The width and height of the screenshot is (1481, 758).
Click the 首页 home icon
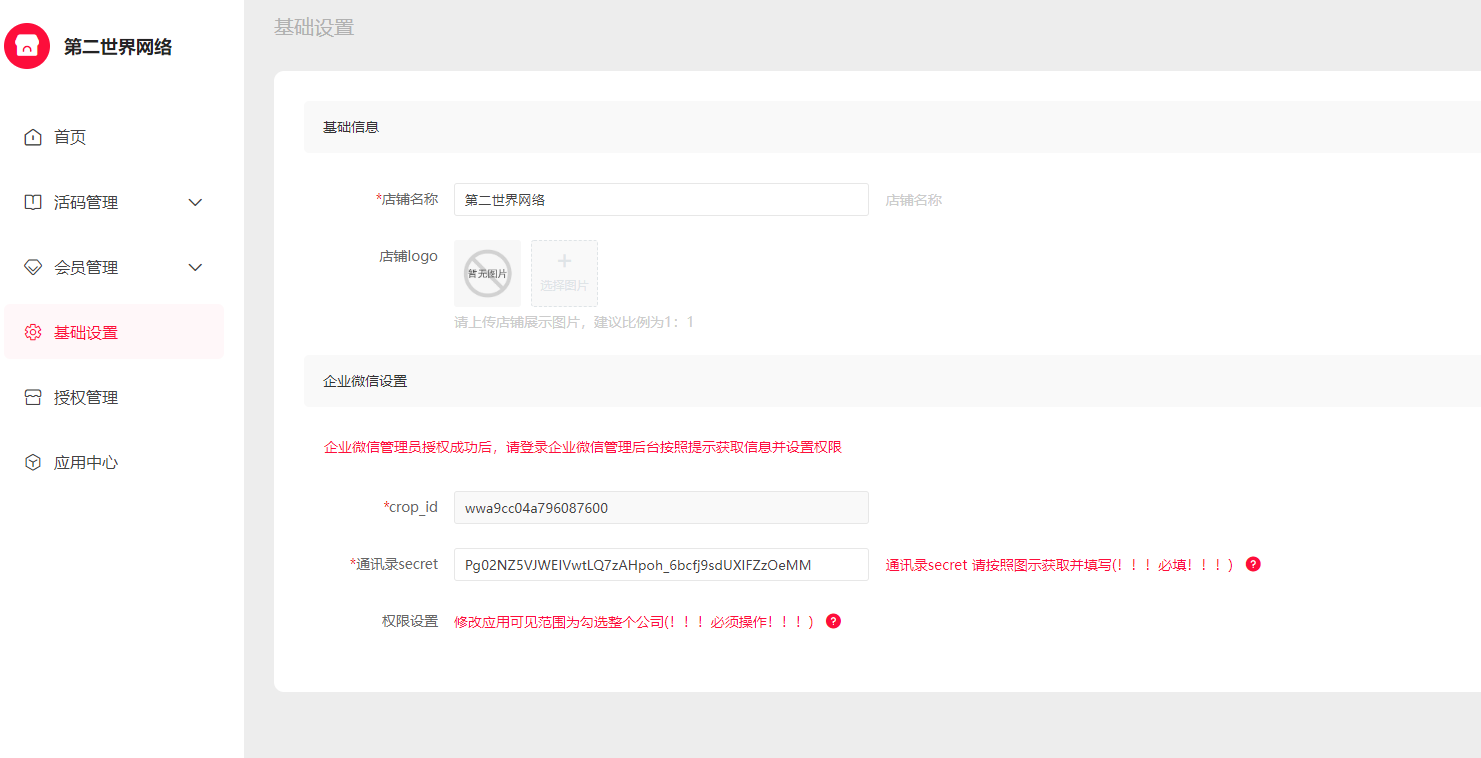33,137
